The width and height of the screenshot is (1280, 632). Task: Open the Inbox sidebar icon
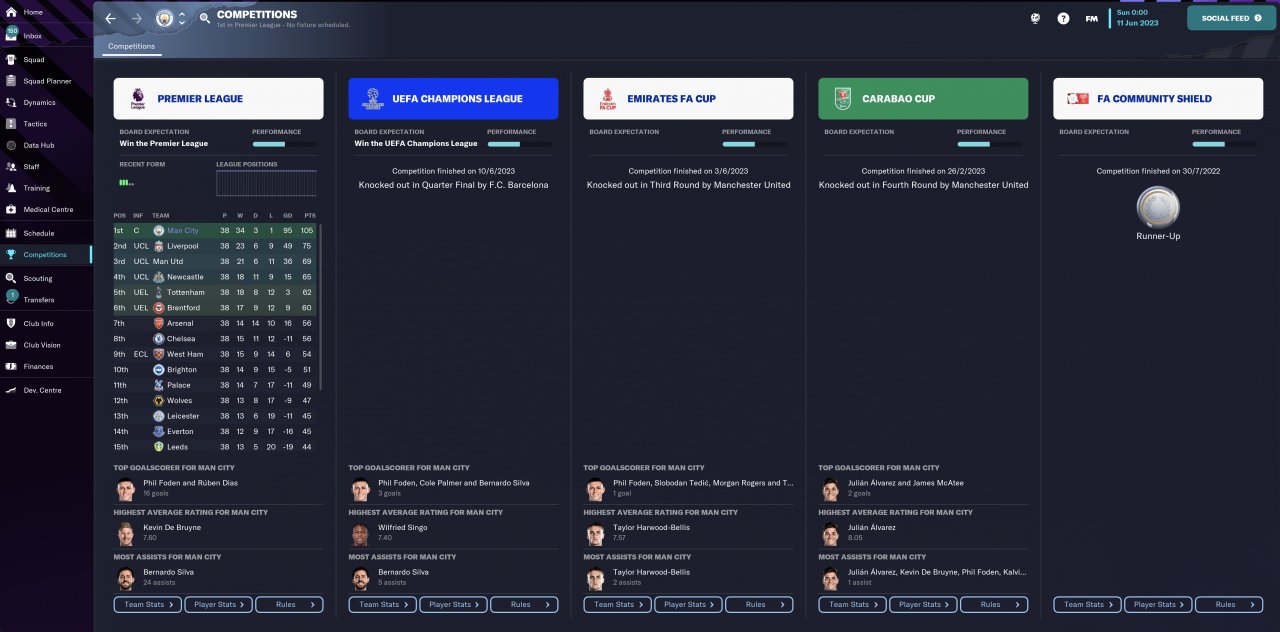(12, 35)
